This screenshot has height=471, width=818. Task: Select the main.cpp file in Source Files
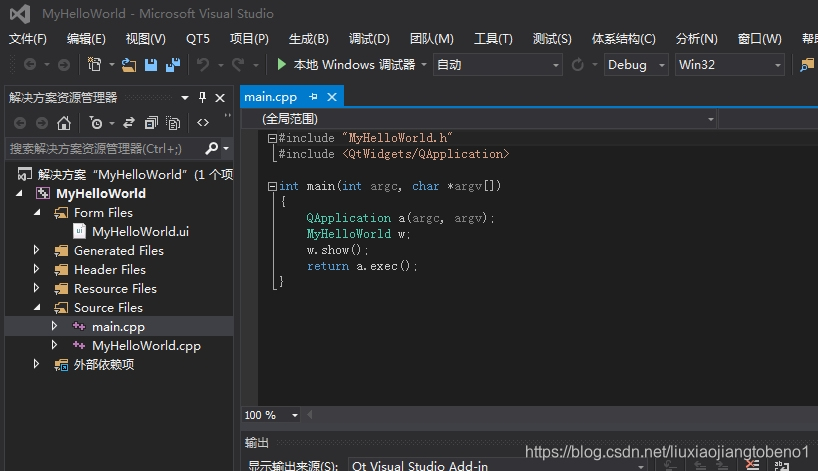click(x=118, y=327)
